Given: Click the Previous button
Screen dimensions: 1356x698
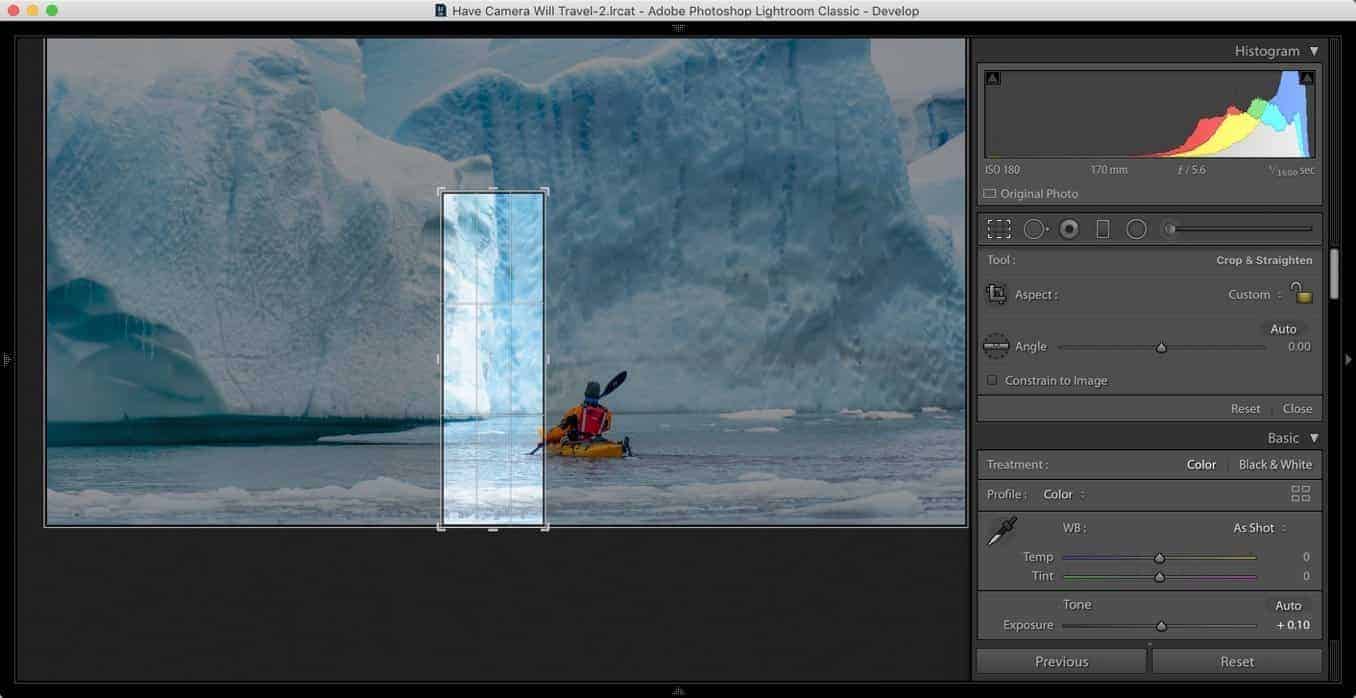Looking at the screenshot, I should click(x=1061, y=661).
